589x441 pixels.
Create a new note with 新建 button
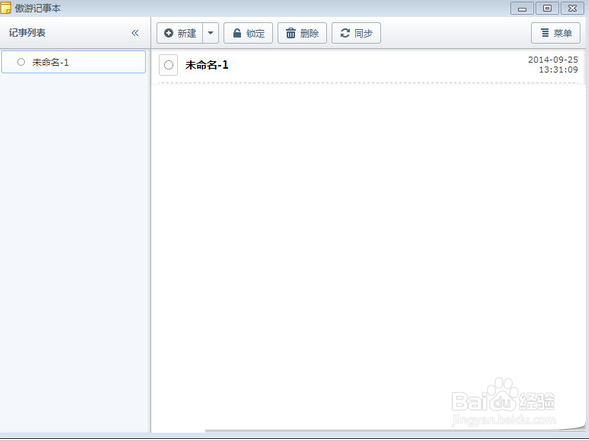[180, 33]
